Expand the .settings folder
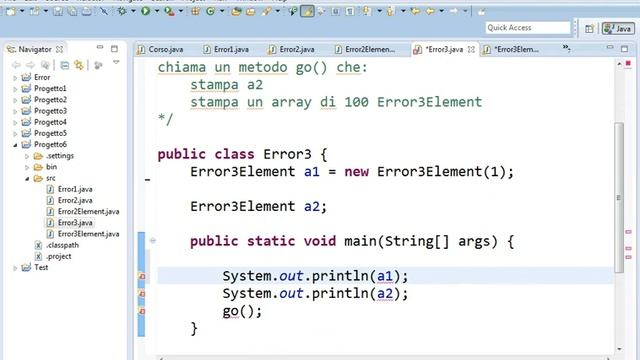This screenshot has height=360, width=640. (x=27, y=156)
